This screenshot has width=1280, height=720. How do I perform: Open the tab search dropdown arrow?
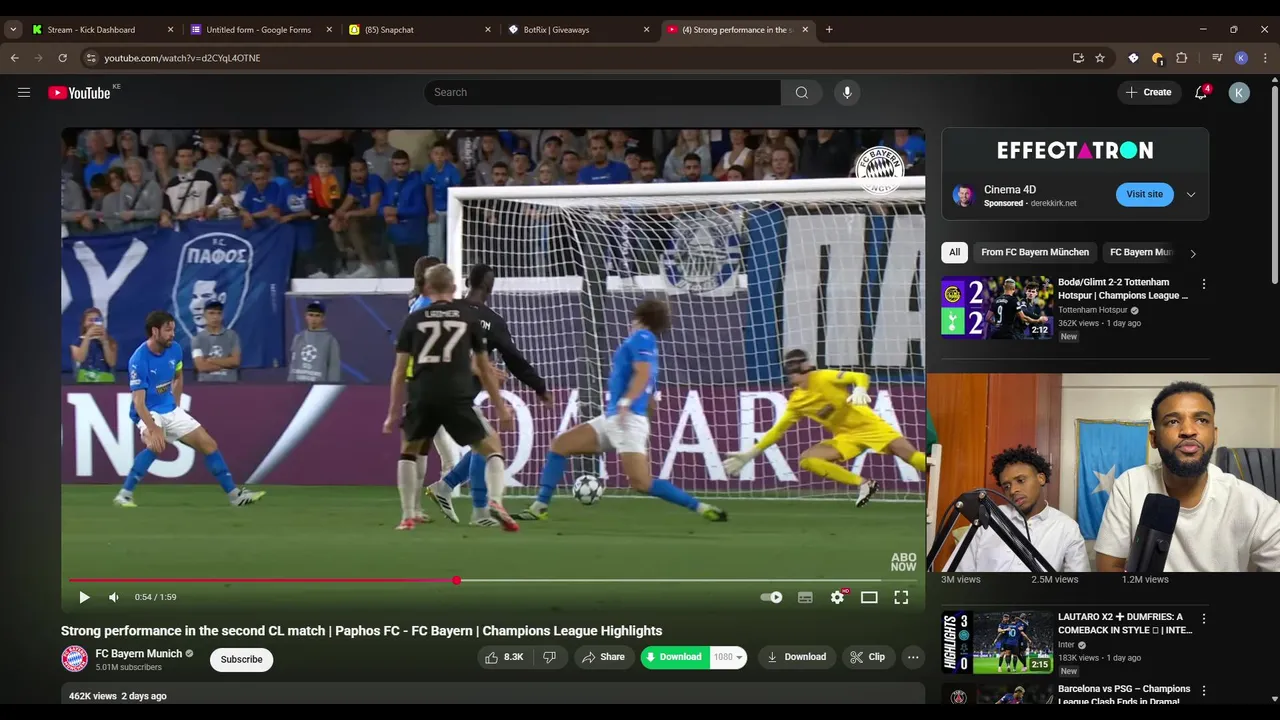point(13,29)
